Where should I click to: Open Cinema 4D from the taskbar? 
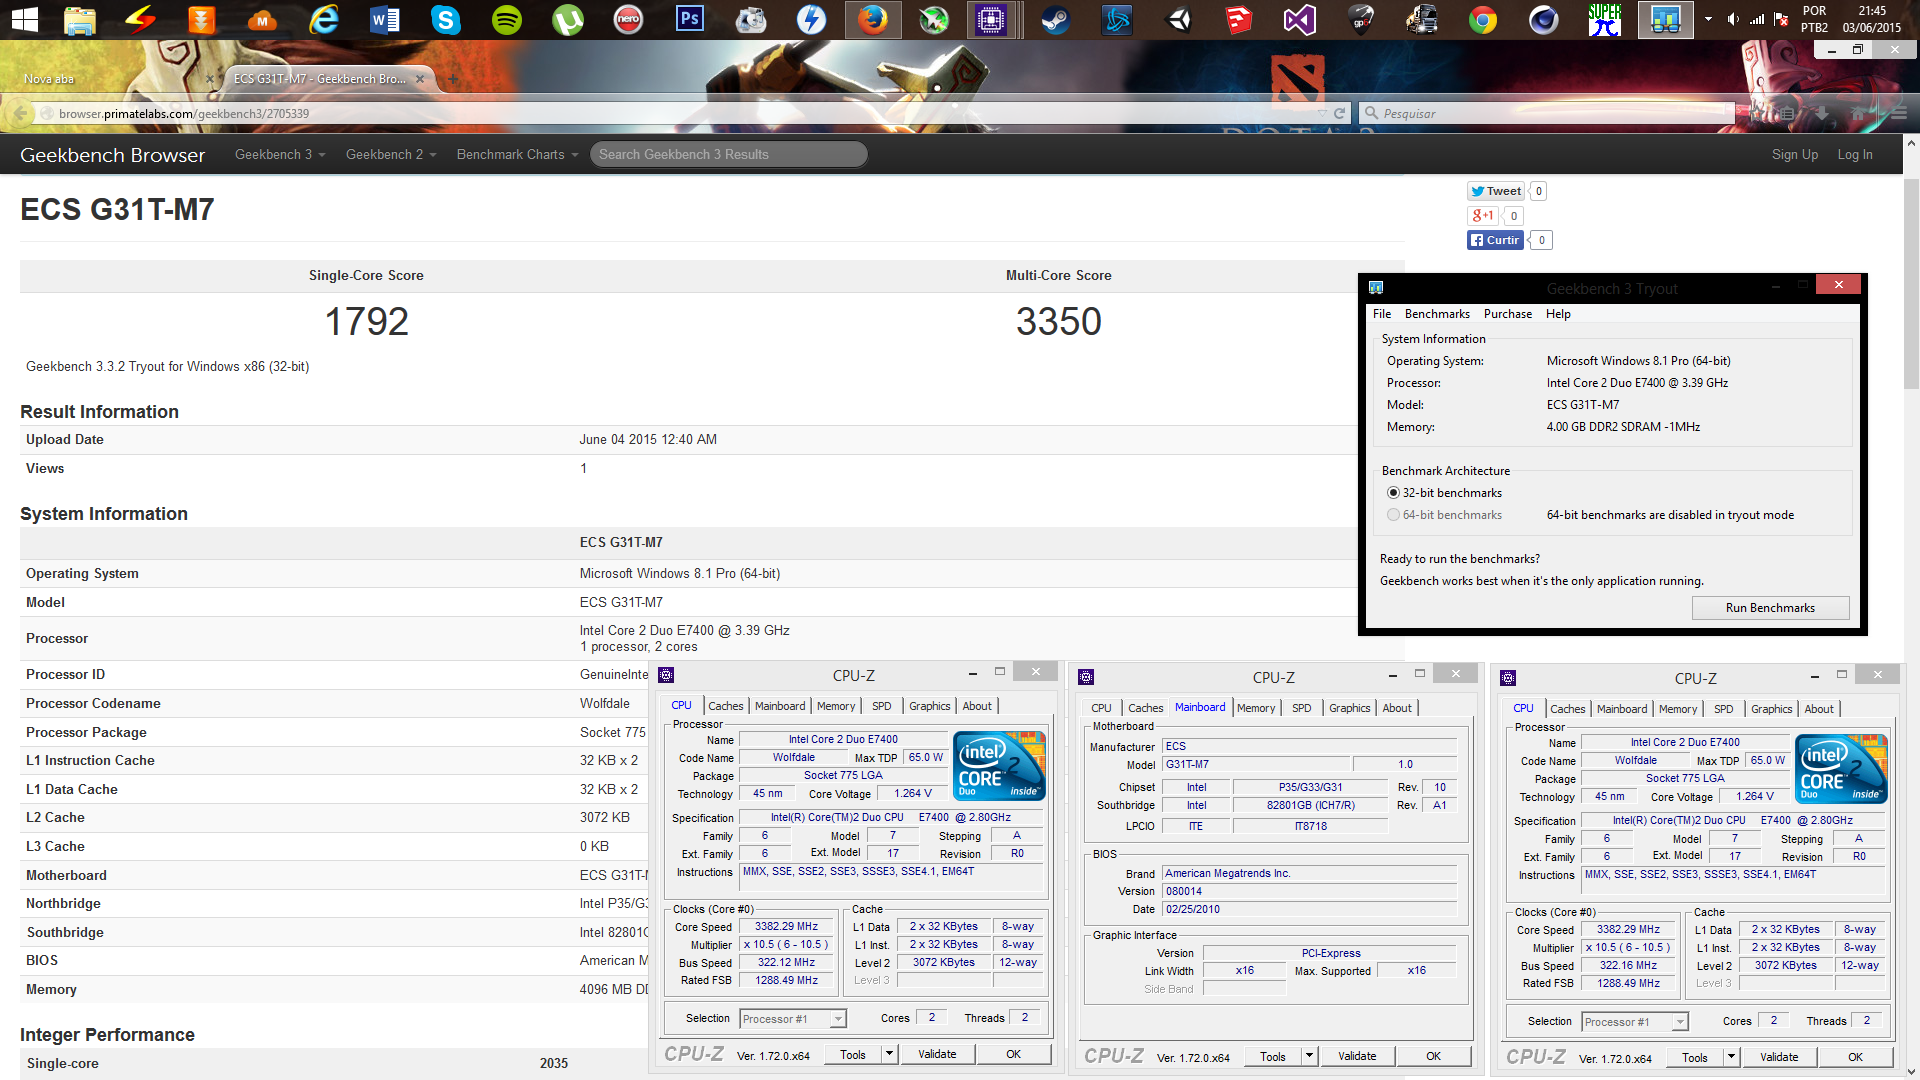(1544, 19)
